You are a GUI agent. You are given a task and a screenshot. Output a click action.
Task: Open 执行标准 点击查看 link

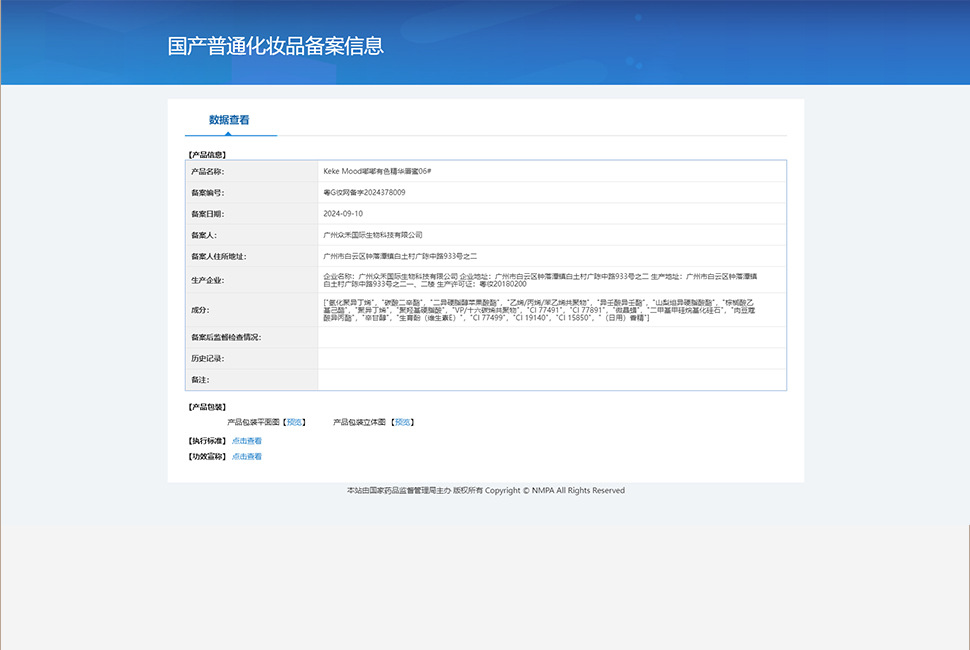247,441
